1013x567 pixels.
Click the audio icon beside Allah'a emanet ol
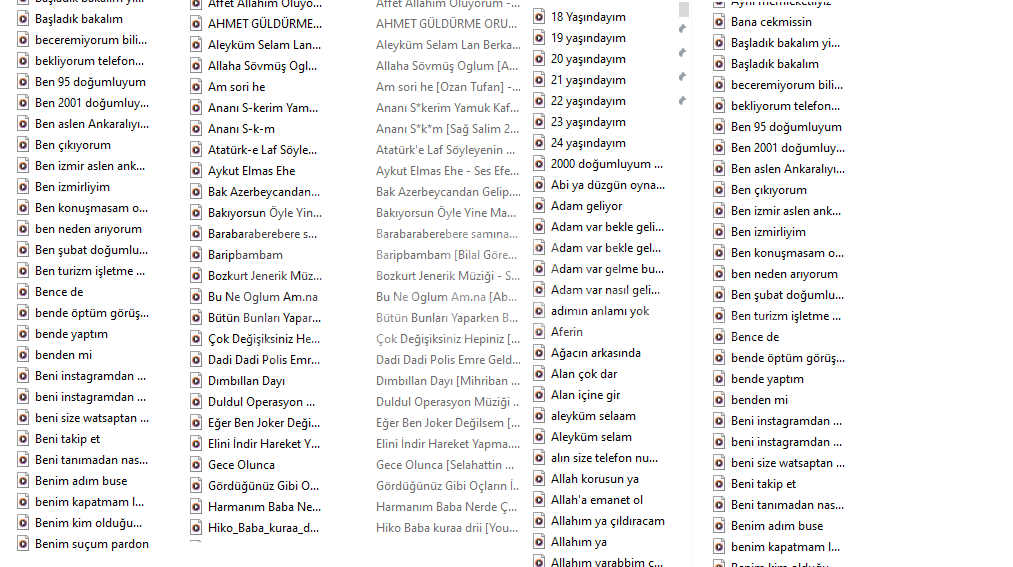539,500
